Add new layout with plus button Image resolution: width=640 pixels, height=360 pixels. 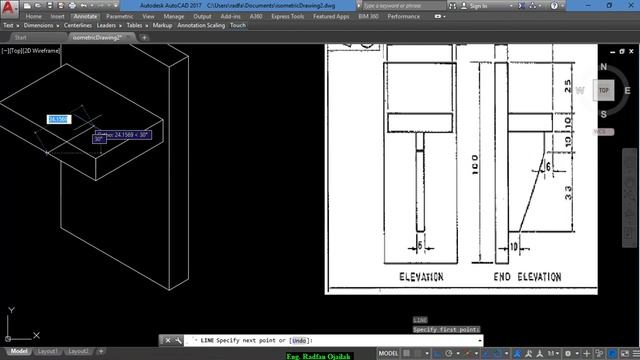click(101, 351)
